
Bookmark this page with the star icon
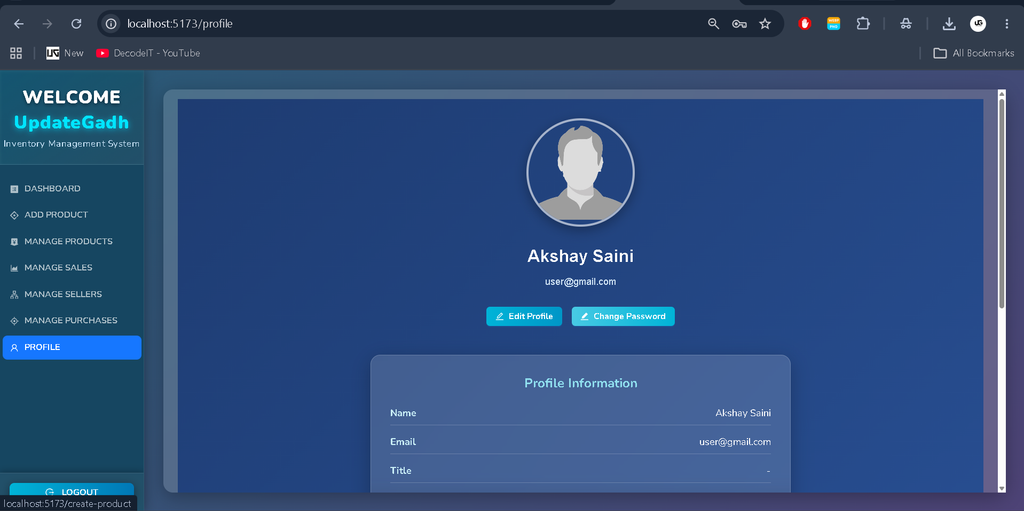click(765, 24)
